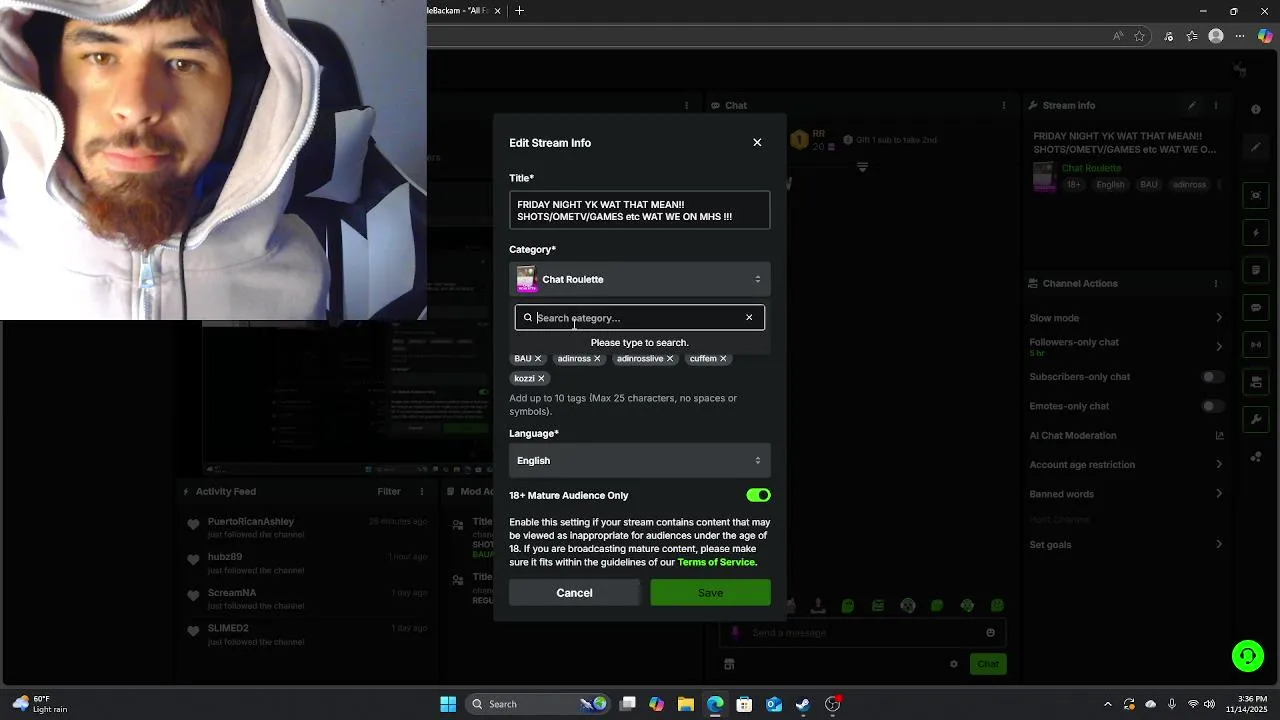Open the English language dropdown
This screenshot has width=1280, height=720.
click(639, 461)
